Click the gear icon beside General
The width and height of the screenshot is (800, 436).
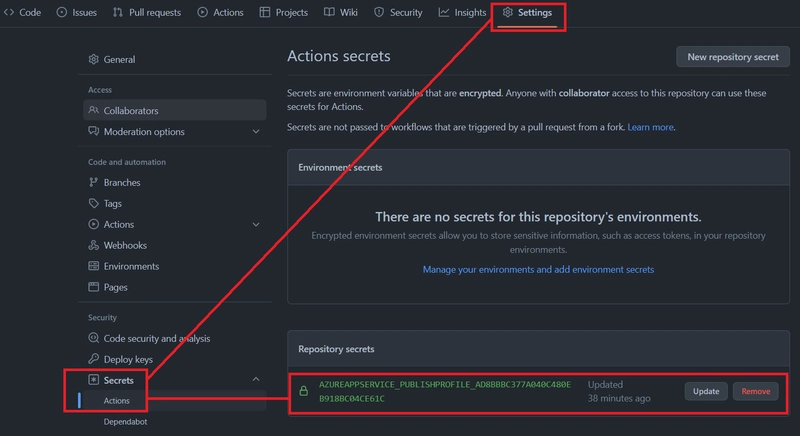[94, 60]
